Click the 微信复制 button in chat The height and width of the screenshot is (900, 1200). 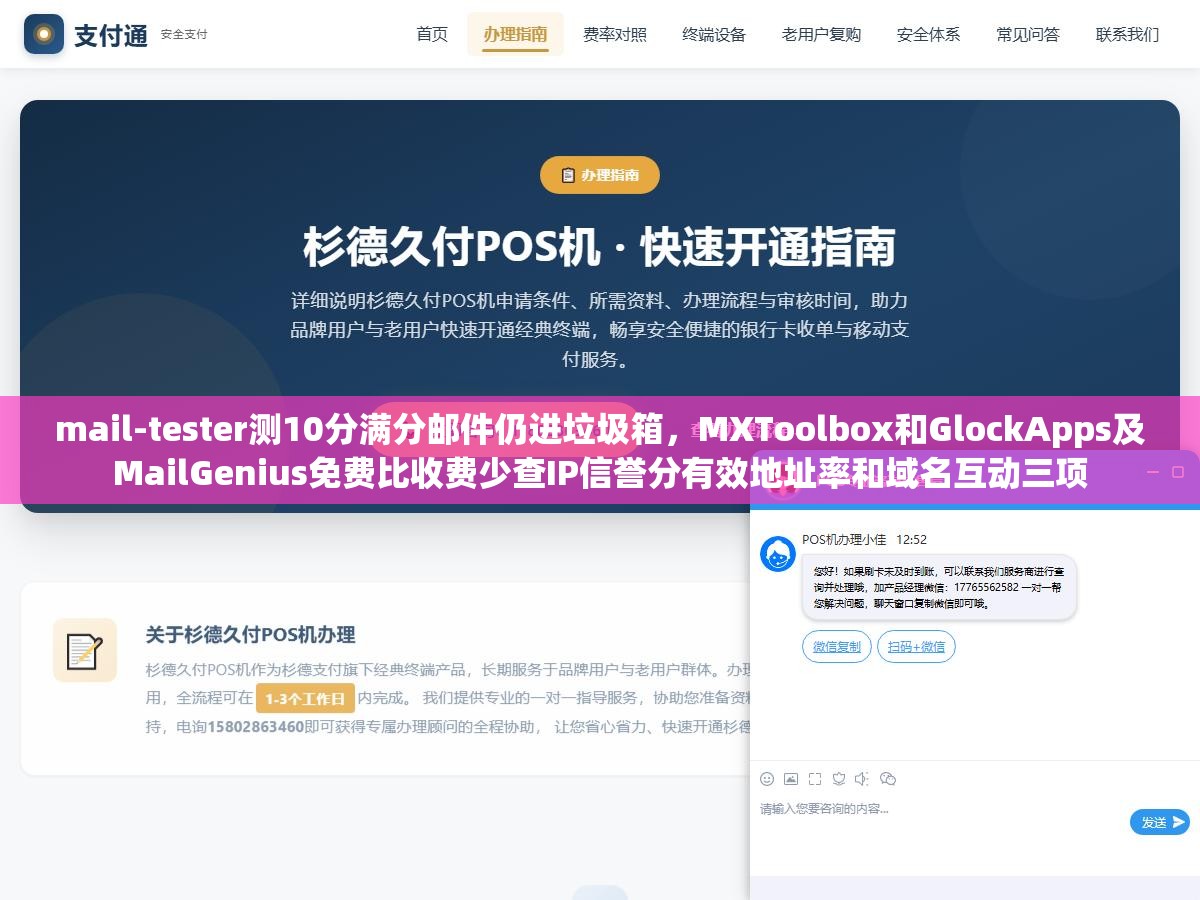point(837,647)
